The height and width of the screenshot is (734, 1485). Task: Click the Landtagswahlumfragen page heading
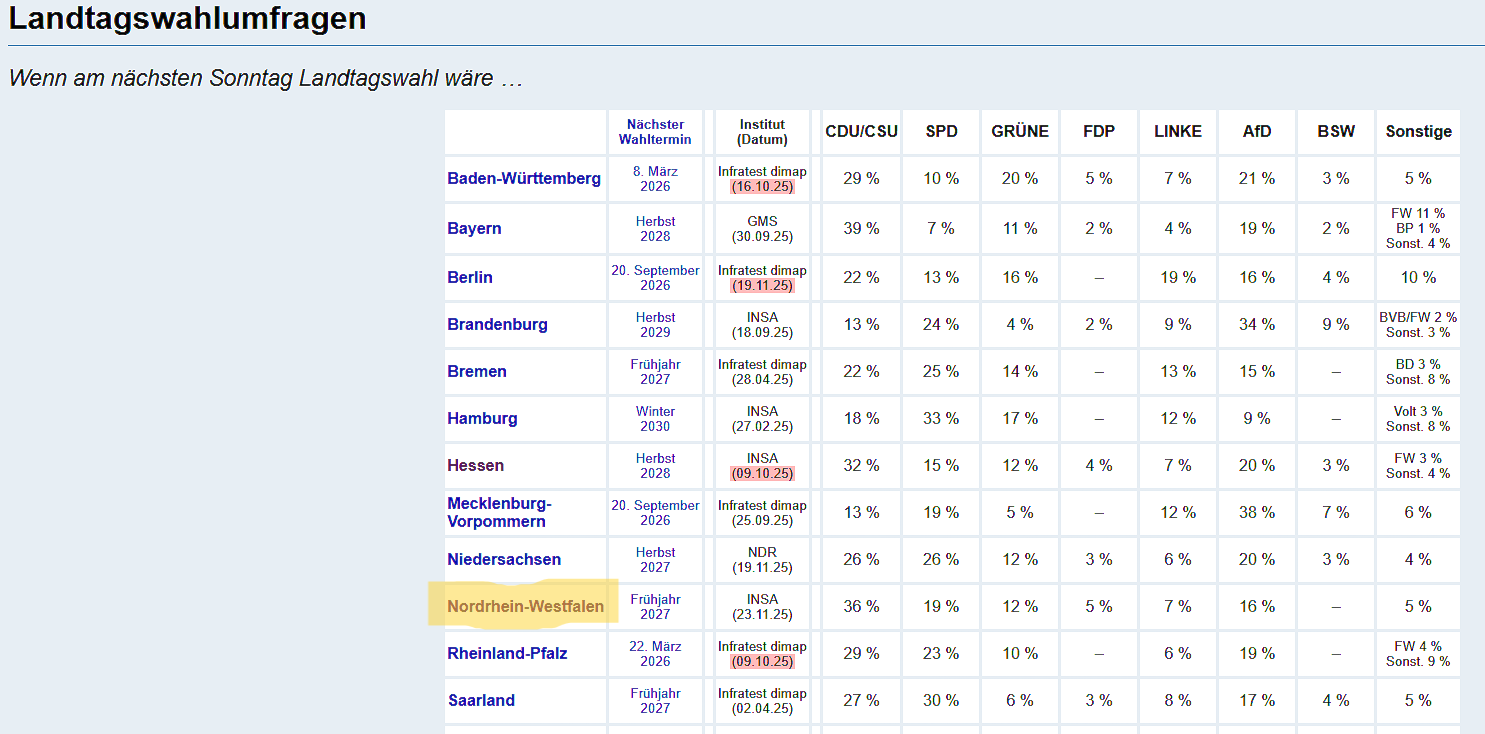coord(187,19)
